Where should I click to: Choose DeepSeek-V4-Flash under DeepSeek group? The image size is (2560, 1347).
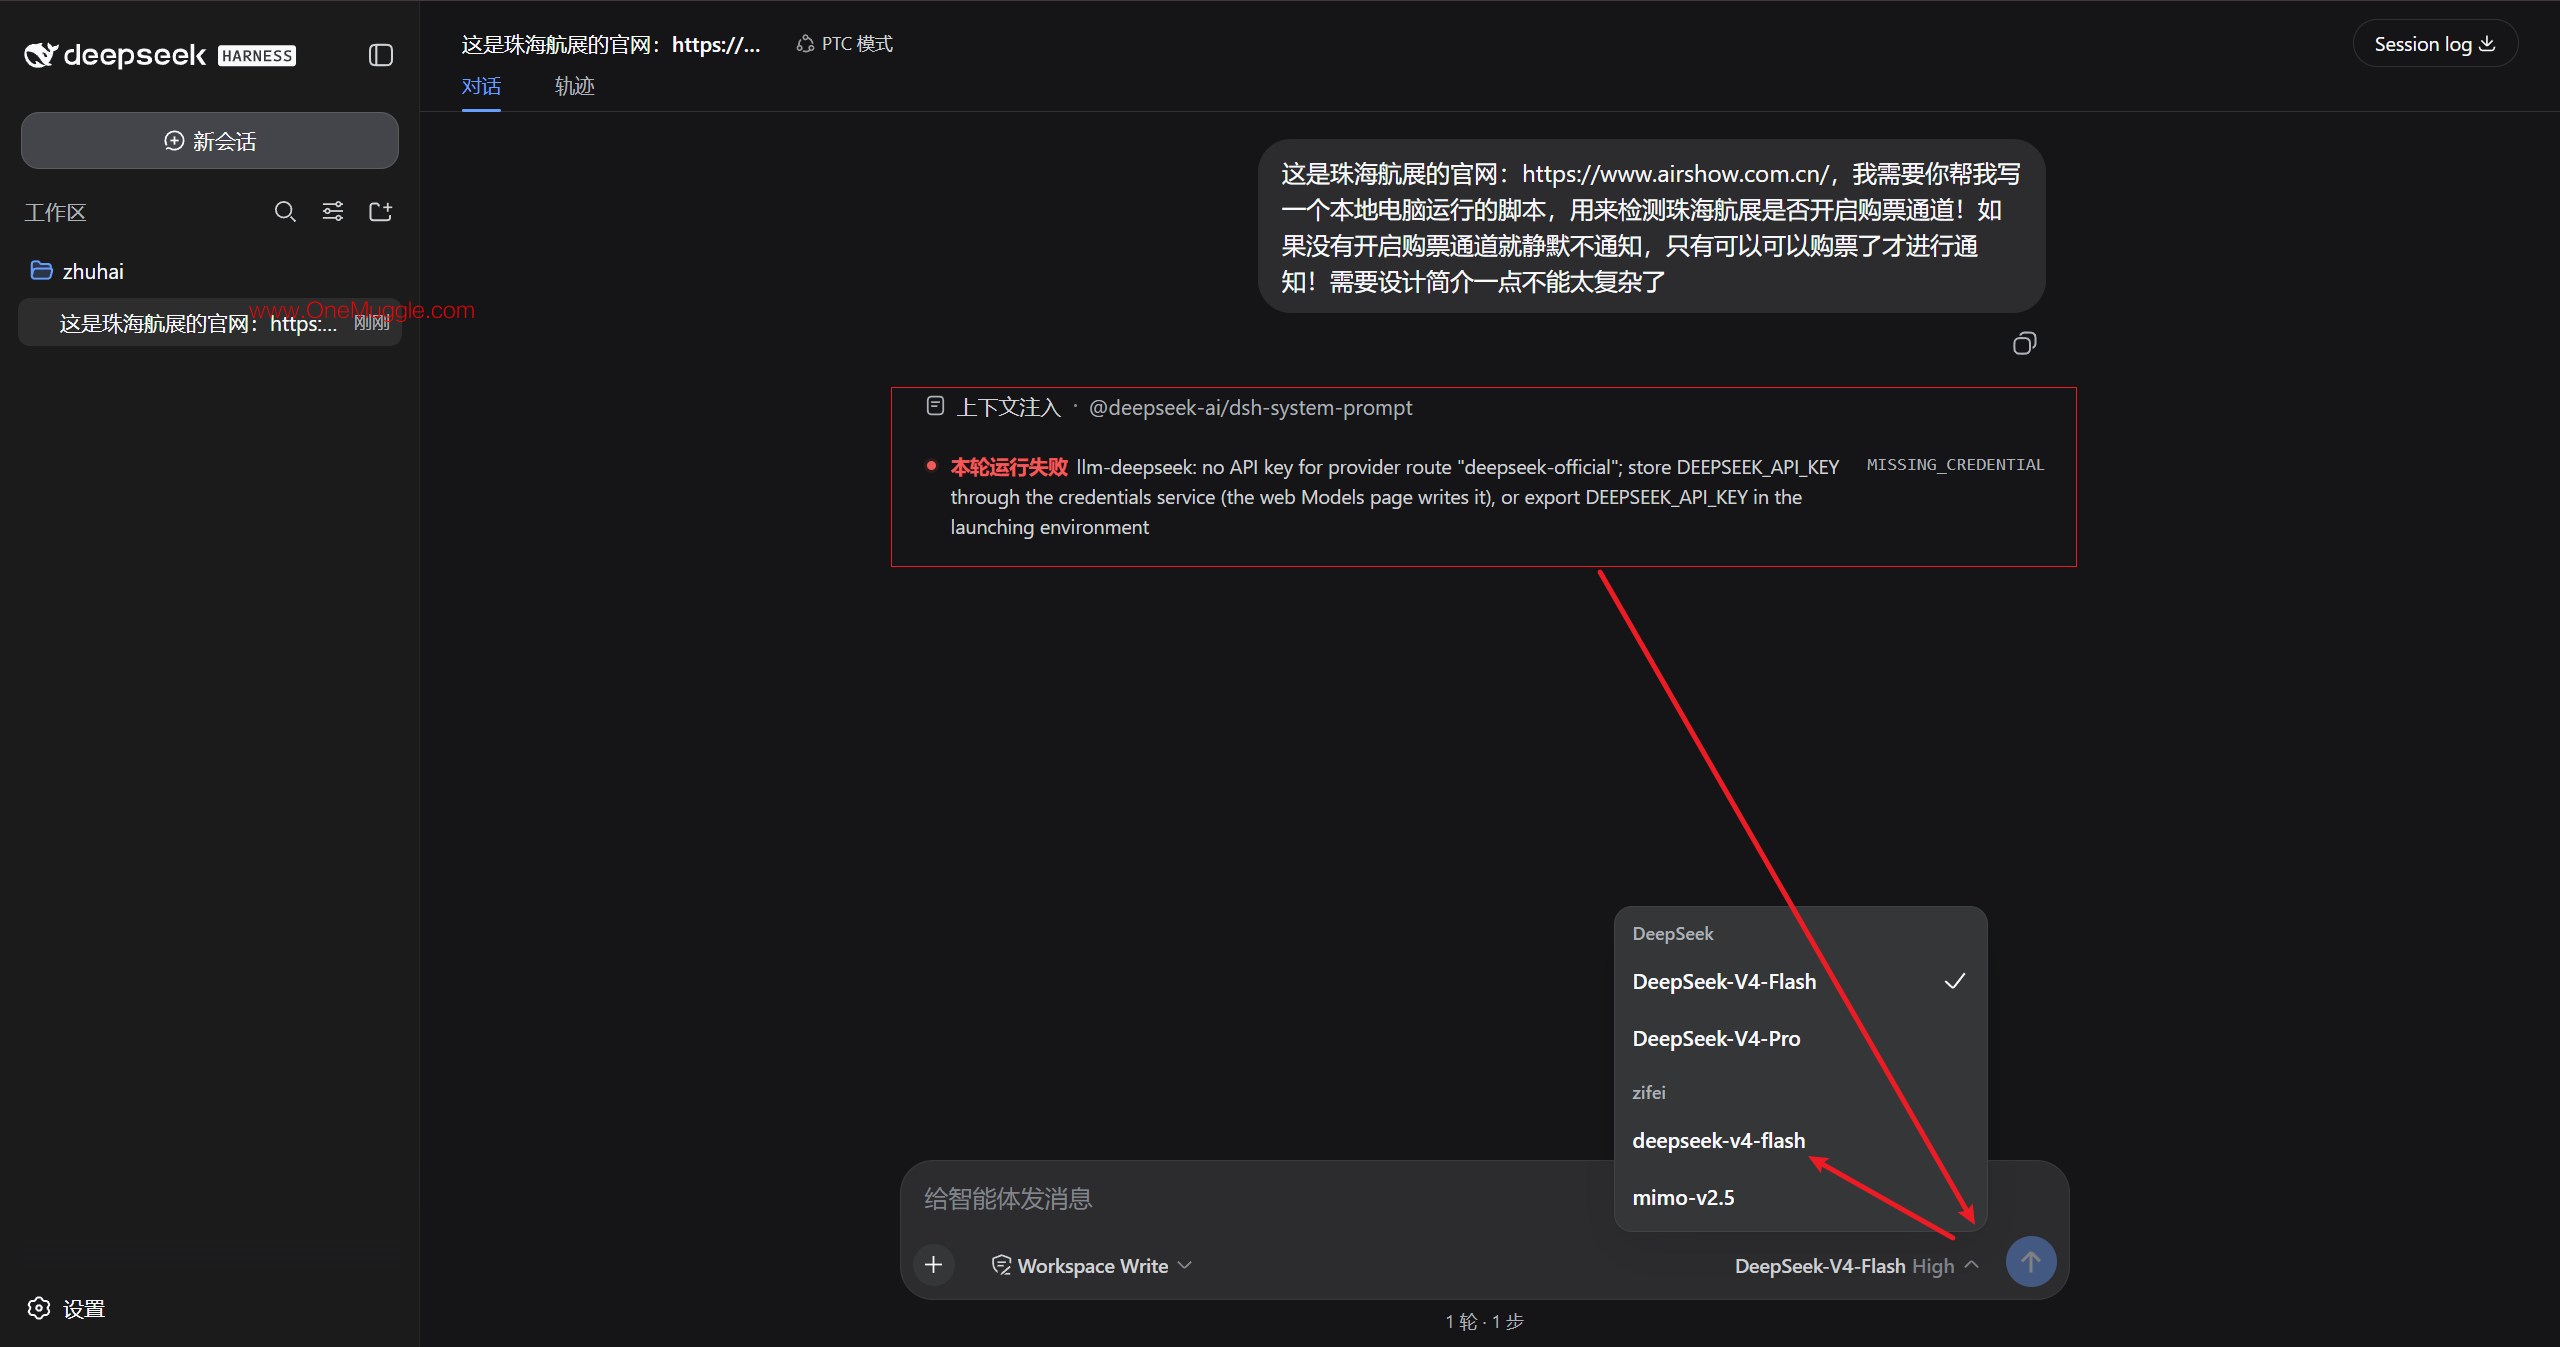[x=1800, y=982]
